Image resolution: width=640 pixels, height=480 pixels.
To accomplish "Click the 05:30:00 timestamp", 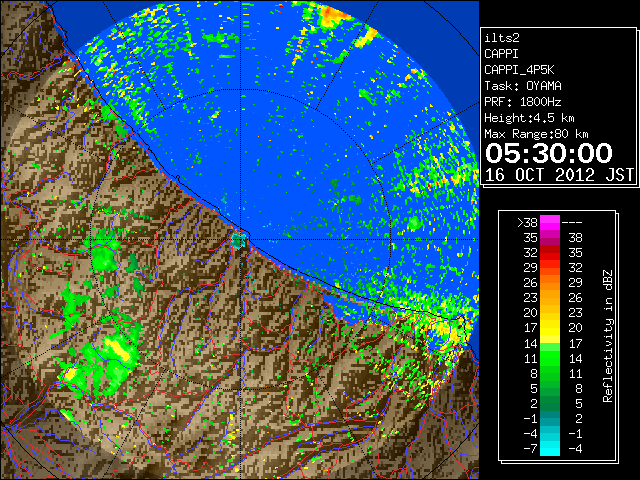I will tap(549, 153).
